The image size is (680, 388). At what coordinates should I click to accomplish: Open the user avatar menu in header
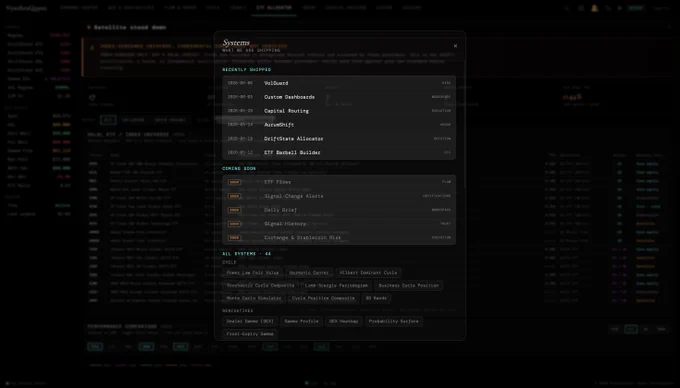pos(595,8)
